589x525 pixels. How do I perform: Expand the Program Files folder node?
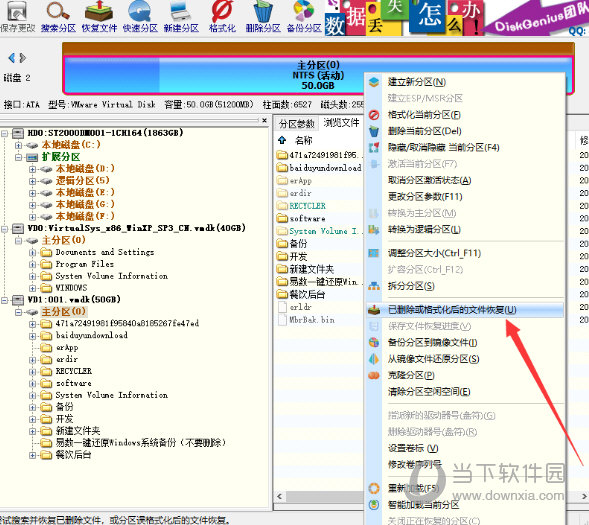[33, 264]
